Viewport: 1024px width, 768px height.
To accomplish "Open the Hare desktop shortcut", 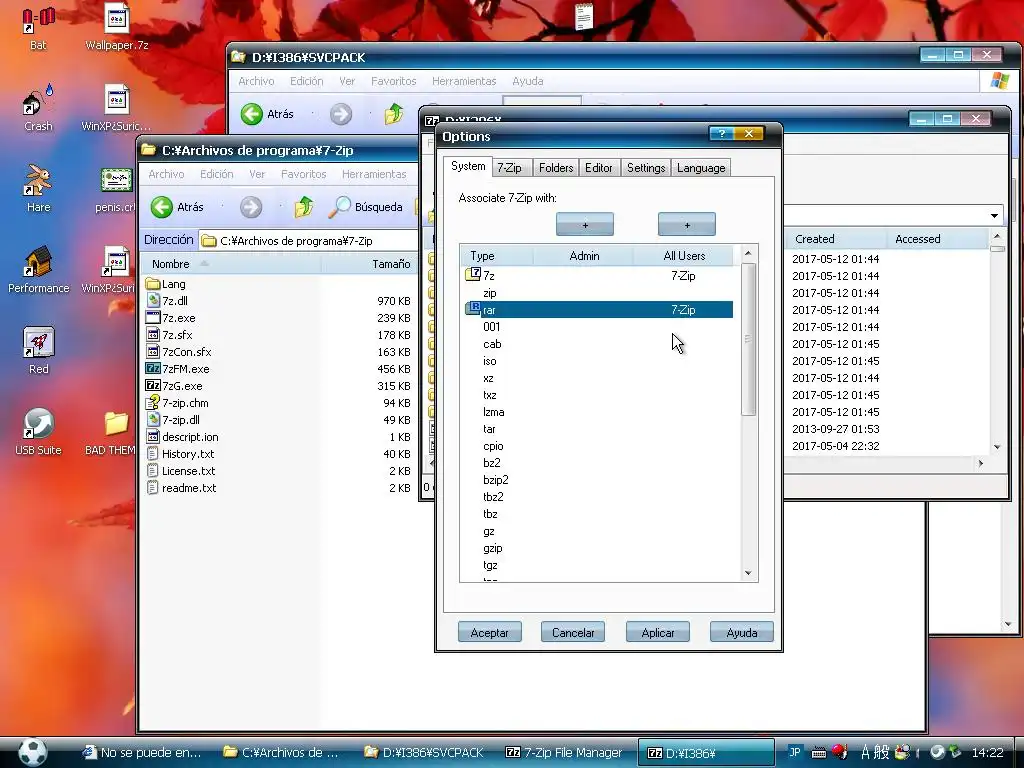I will tap(38, 188).
